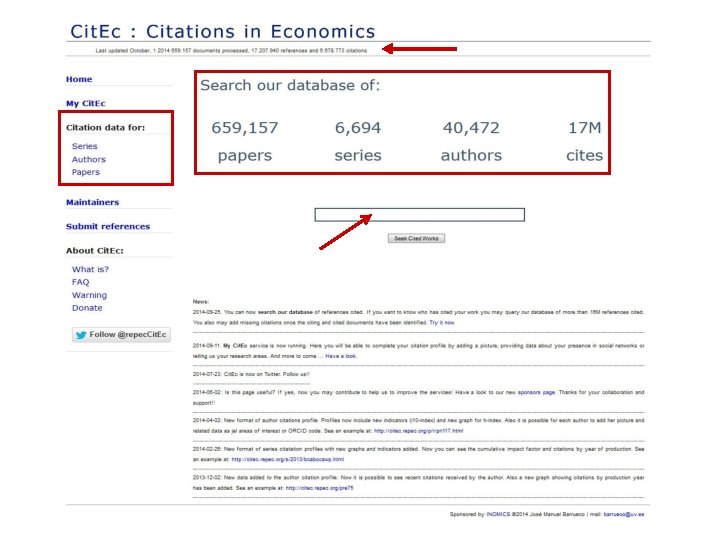Click the 'Search our database of:' heading
This screenshot has height=540, width=720.
coord(290,85)
